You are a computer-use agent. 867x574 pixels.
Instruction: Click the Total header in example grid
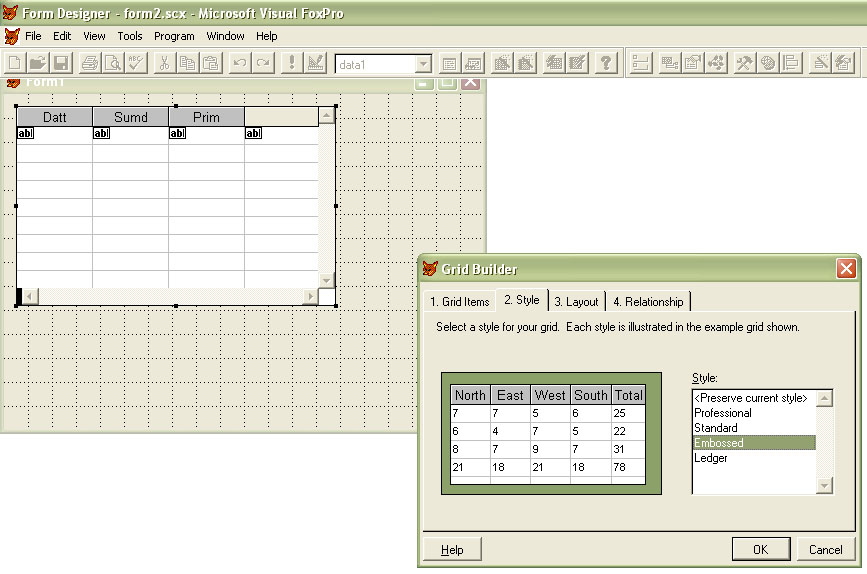pyautogui.click(x=629, y=395)
